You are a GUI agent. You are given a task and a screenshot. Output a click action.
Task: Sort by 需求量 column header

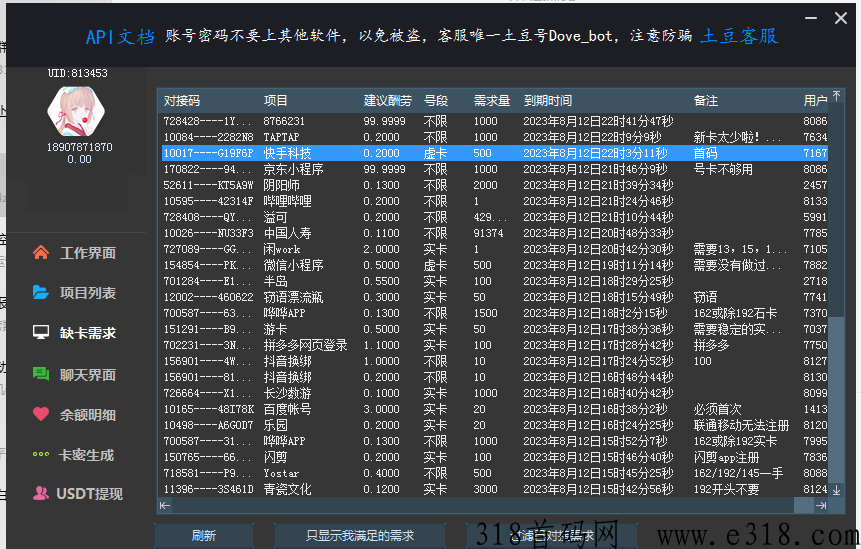(492, 100)
